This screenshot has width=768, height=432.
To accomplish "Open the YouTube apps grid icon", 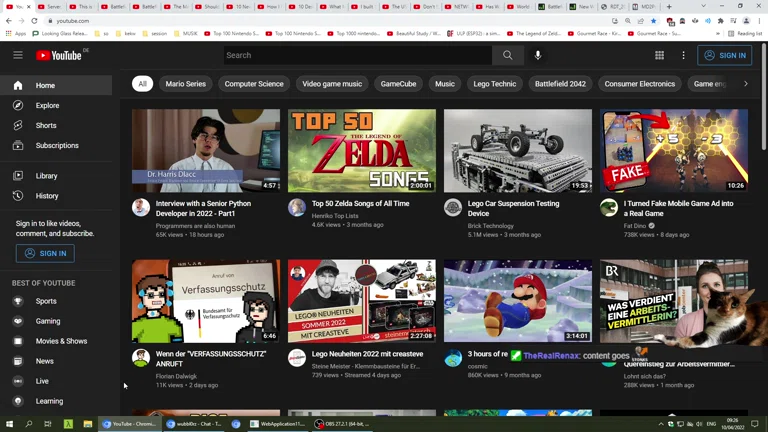I will click(659, 55).
